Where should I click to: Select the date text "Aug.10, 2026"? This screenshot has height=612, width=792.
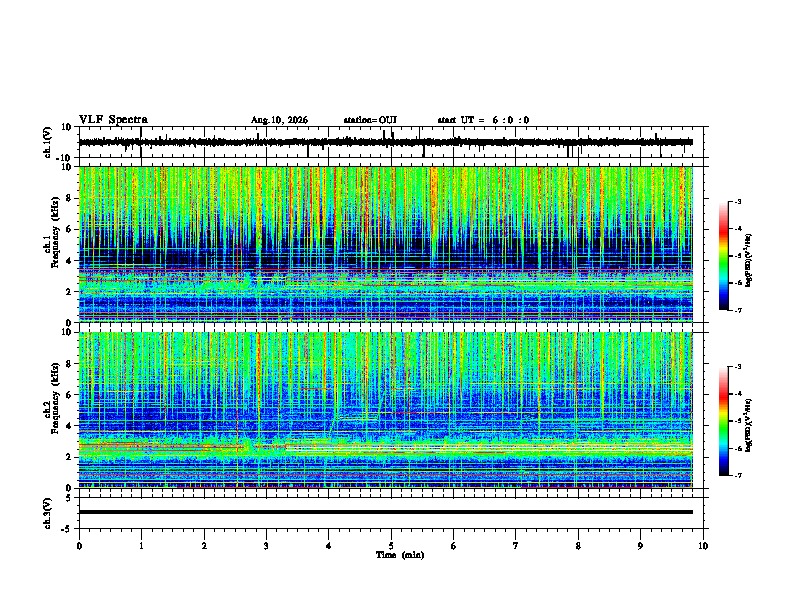279,120
